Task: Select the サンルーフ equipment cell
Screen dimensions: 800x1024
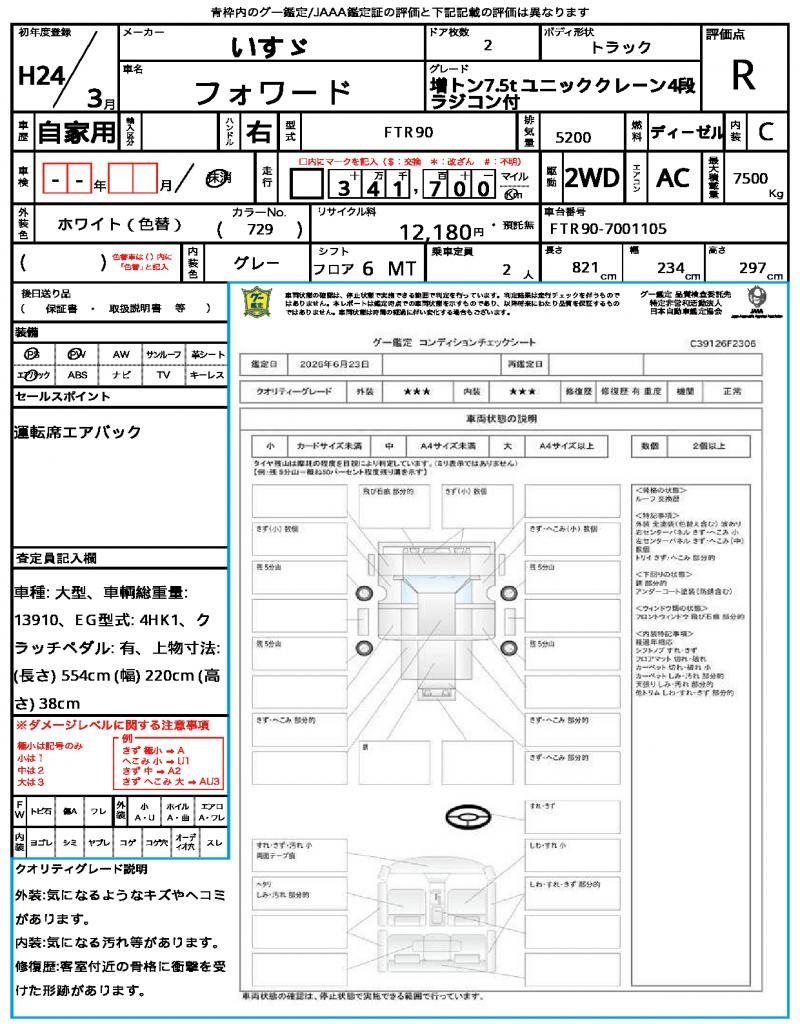Action: click(x=163, y=354)
